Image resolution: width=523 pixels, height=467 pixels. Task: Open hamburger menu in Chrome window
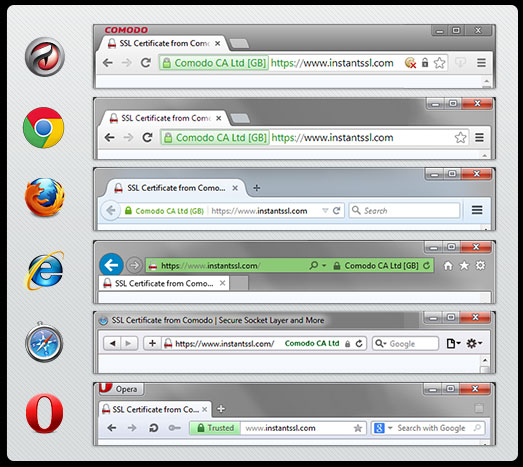(x=479, y=137)
